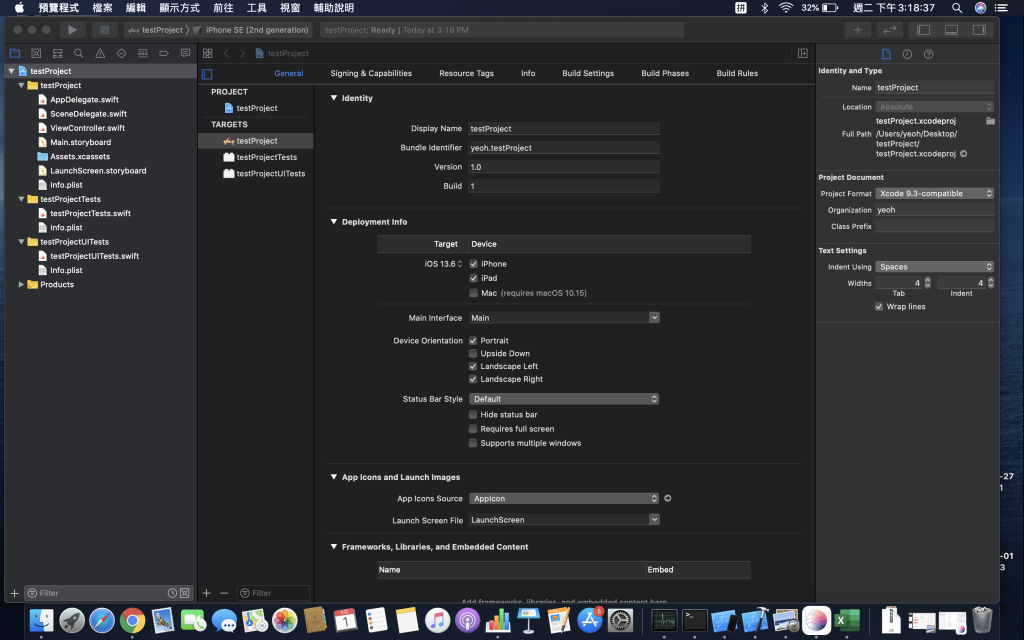This screenshot has width=1024, height=640.
Task: Open the Report navigator icon
Action: [185, 53]
